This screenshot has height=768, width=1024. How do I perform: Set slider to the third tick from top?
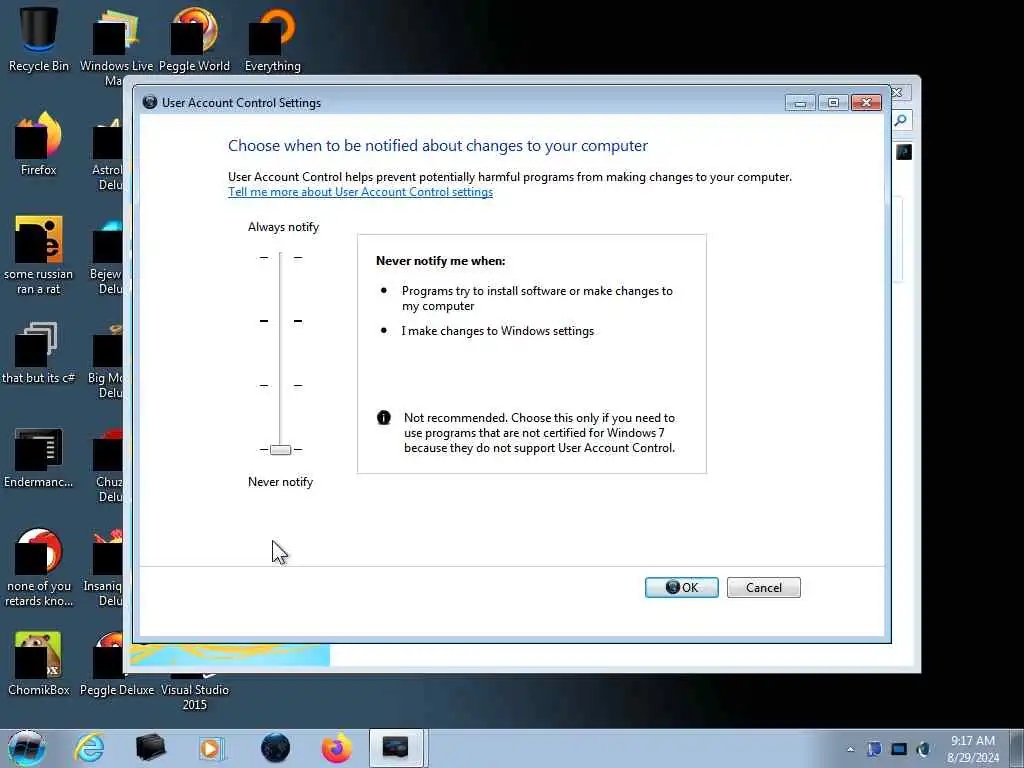coord(280,385)
